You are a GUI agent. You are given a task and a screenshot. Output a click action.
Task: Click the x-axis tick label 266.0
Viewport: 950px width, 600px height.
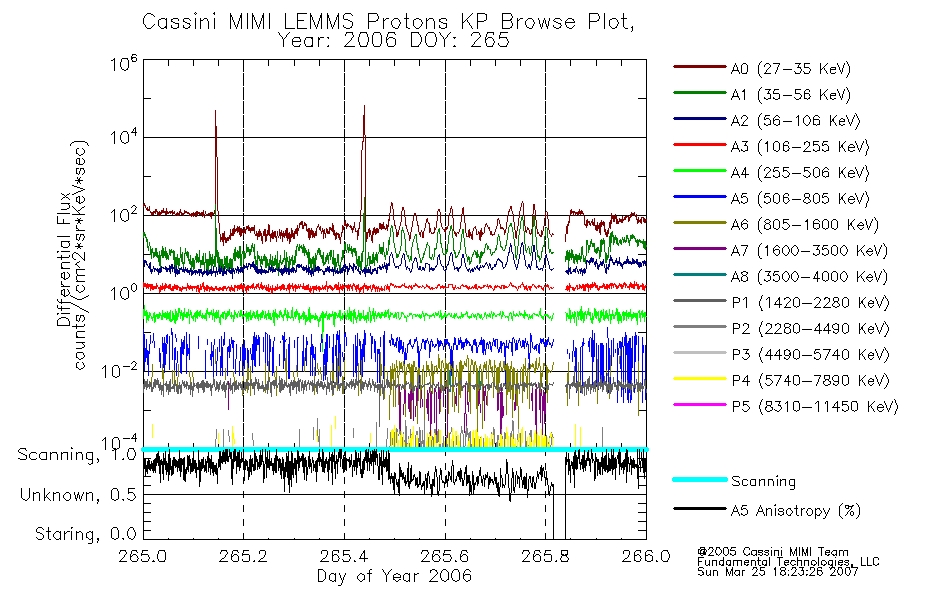[646, 556]
